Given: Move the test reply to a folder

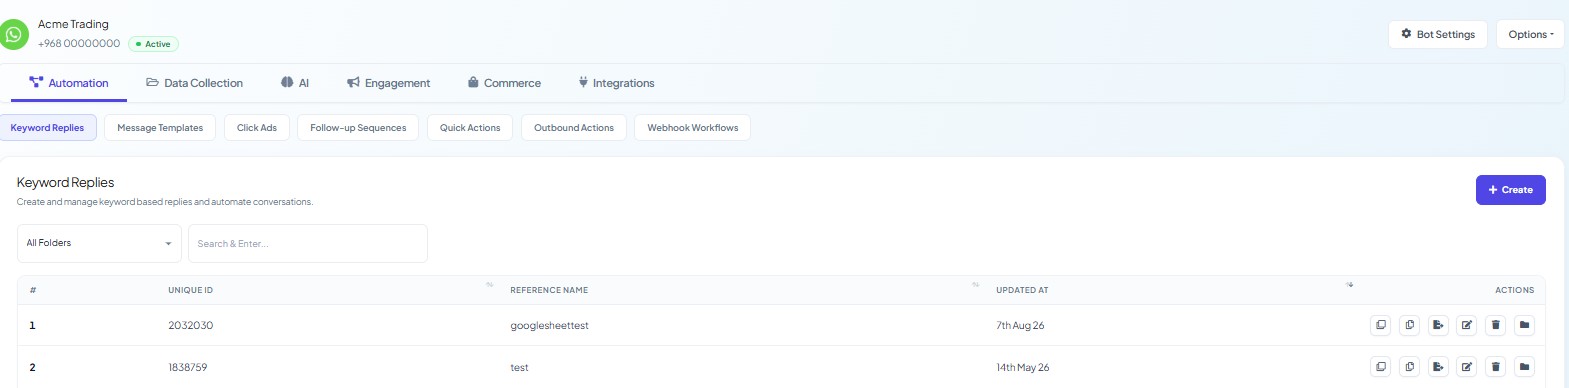Looking at the screenshot, I should click(1525, 367).
